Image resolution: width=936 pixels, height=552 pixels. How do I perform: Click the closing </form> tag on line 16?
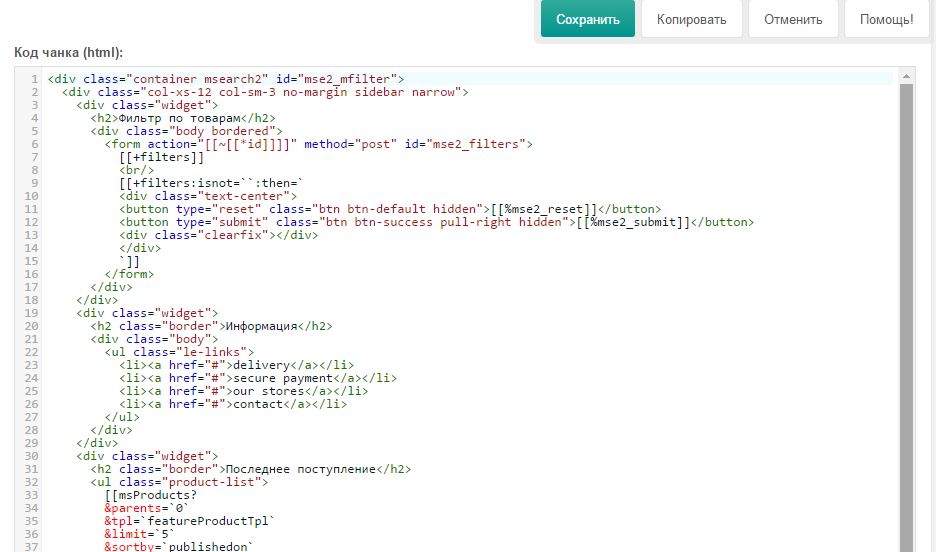pos(130,274)
